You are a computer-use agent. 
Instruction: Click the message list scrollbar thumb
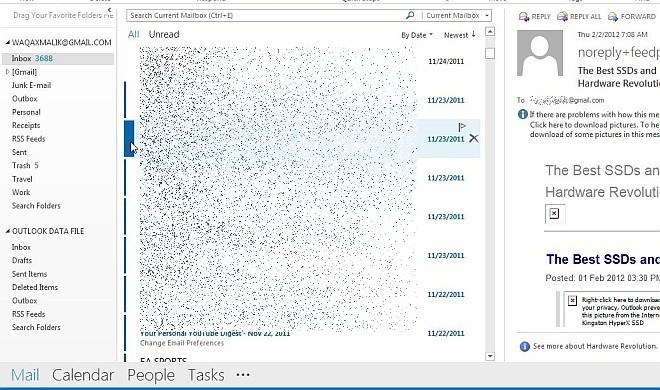[490, 53]
